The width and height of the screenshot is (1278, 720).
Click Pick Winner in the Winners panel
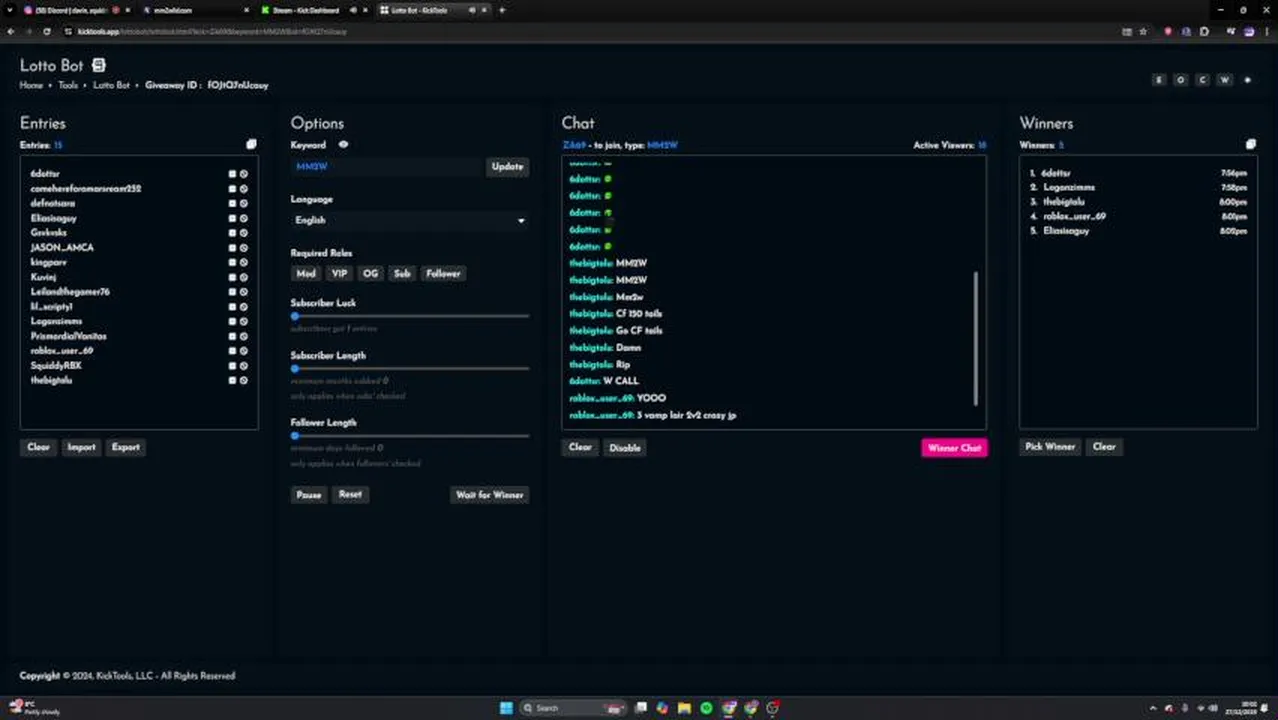(1050, 447)
